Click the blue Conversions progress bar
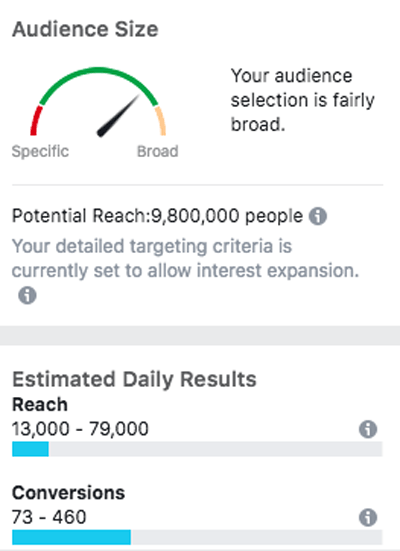400x551 pixels. coord(71,537)
